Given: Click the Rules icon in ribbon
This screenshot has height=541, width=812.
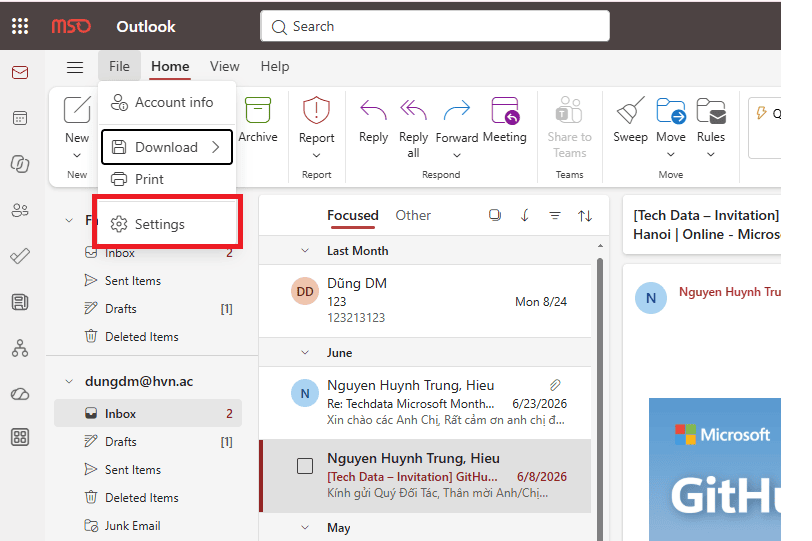Looking at the screenshot, I should [711, 110].
